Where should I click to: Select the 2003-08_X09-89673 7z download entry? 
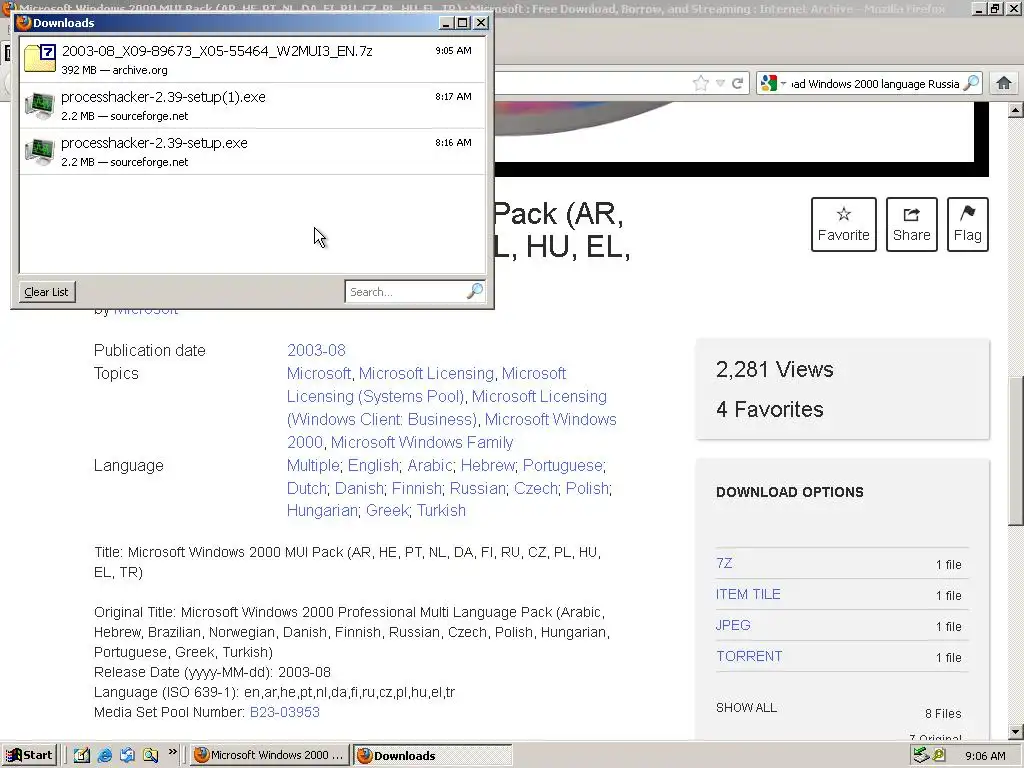252,59
